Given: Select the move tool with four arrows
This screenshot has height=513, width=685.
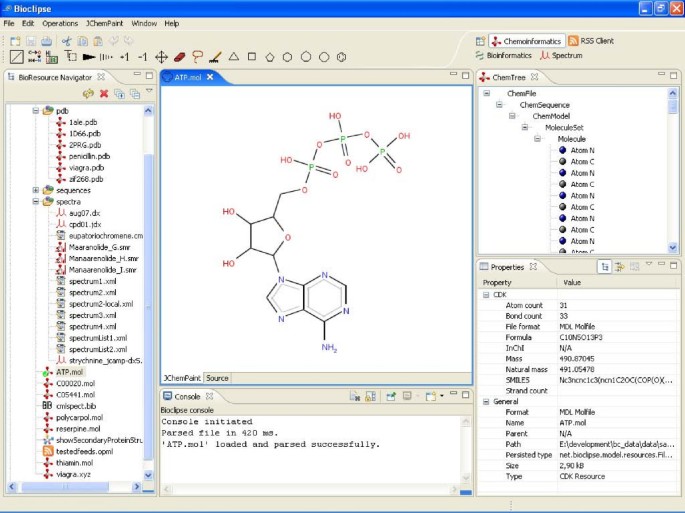Looking at the screenshot, I should 161,57.
